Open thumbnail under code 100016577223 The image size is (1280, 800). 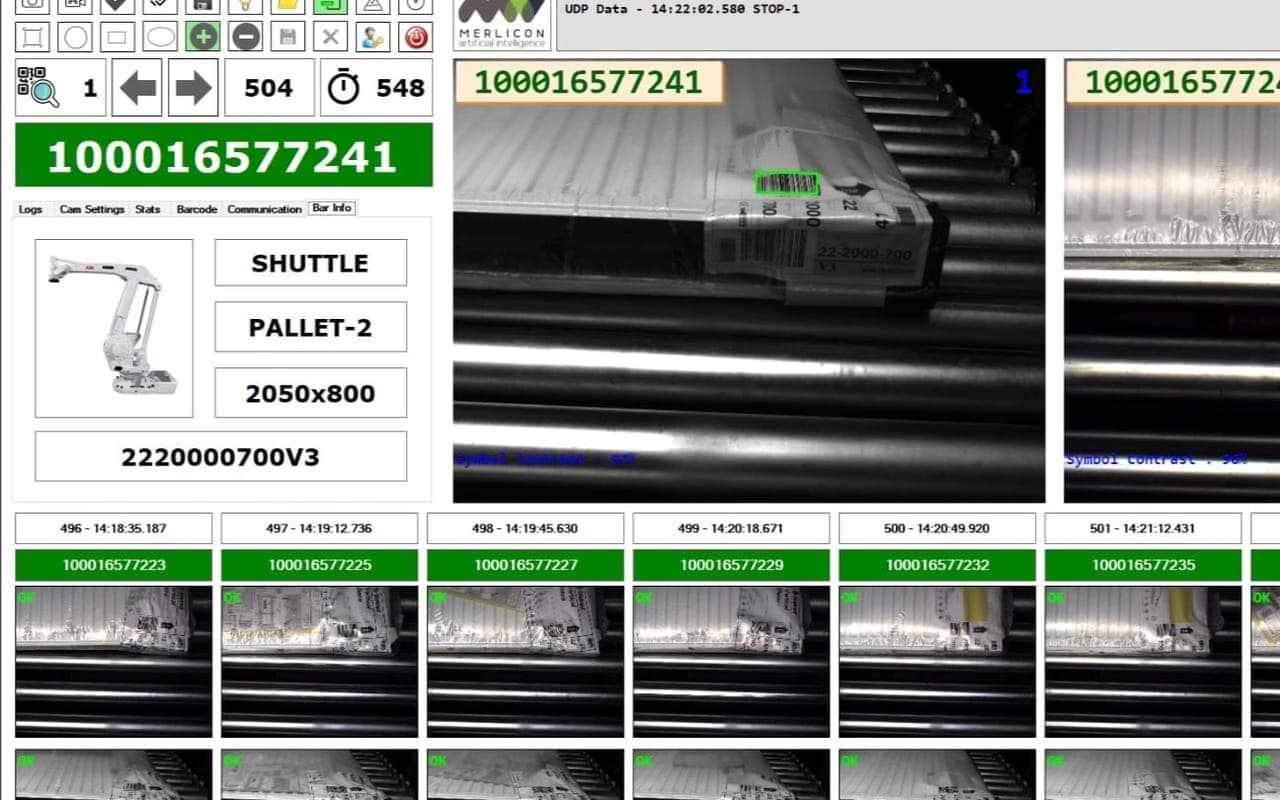point(114,662)
